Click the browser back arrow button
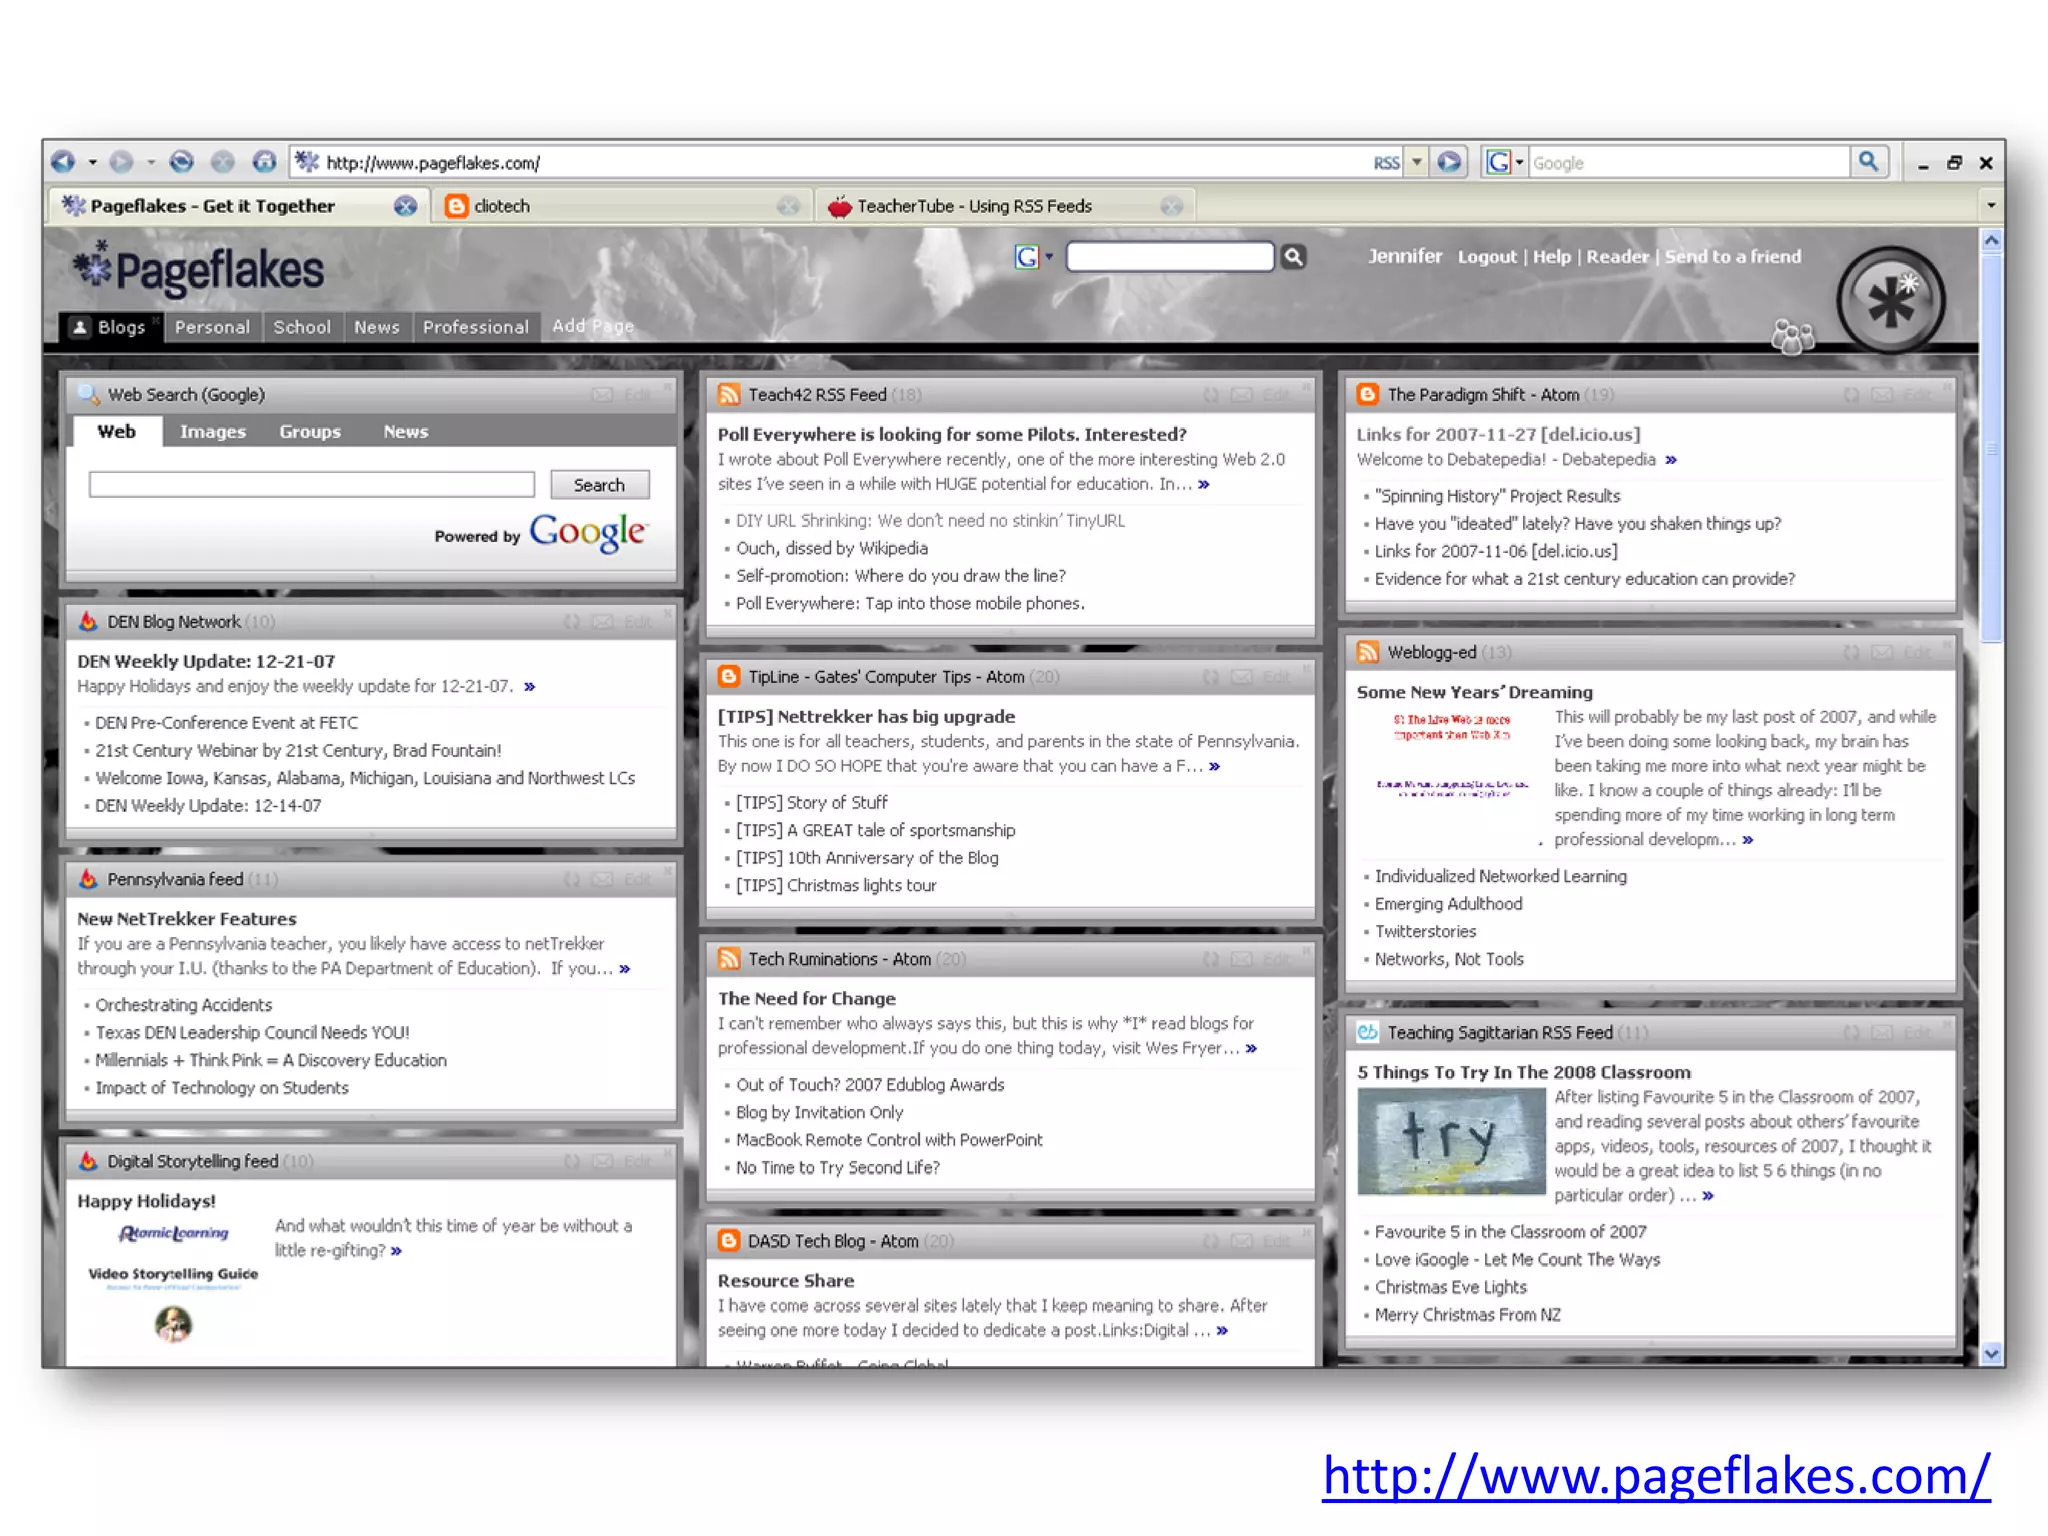 click(64, 162)
